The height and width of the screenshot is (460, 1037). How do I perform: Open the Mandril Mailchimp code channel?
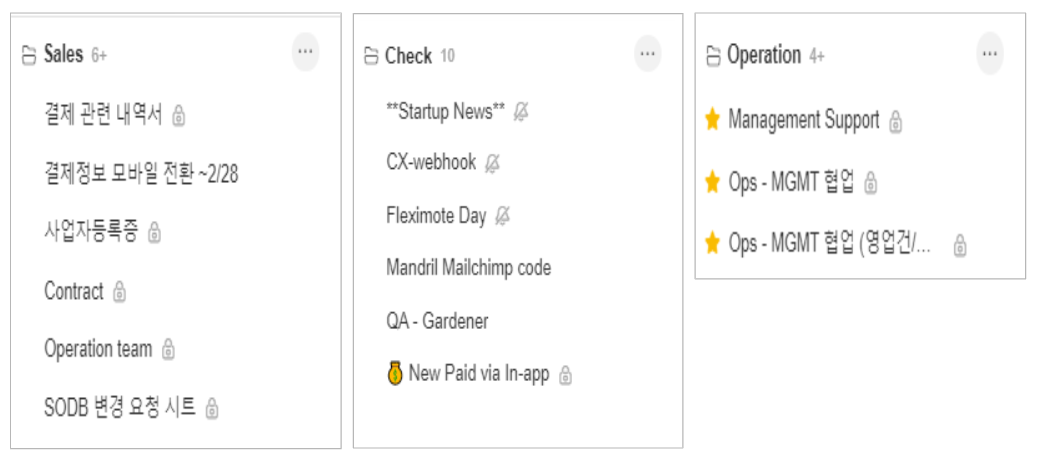tap(468, 268)
